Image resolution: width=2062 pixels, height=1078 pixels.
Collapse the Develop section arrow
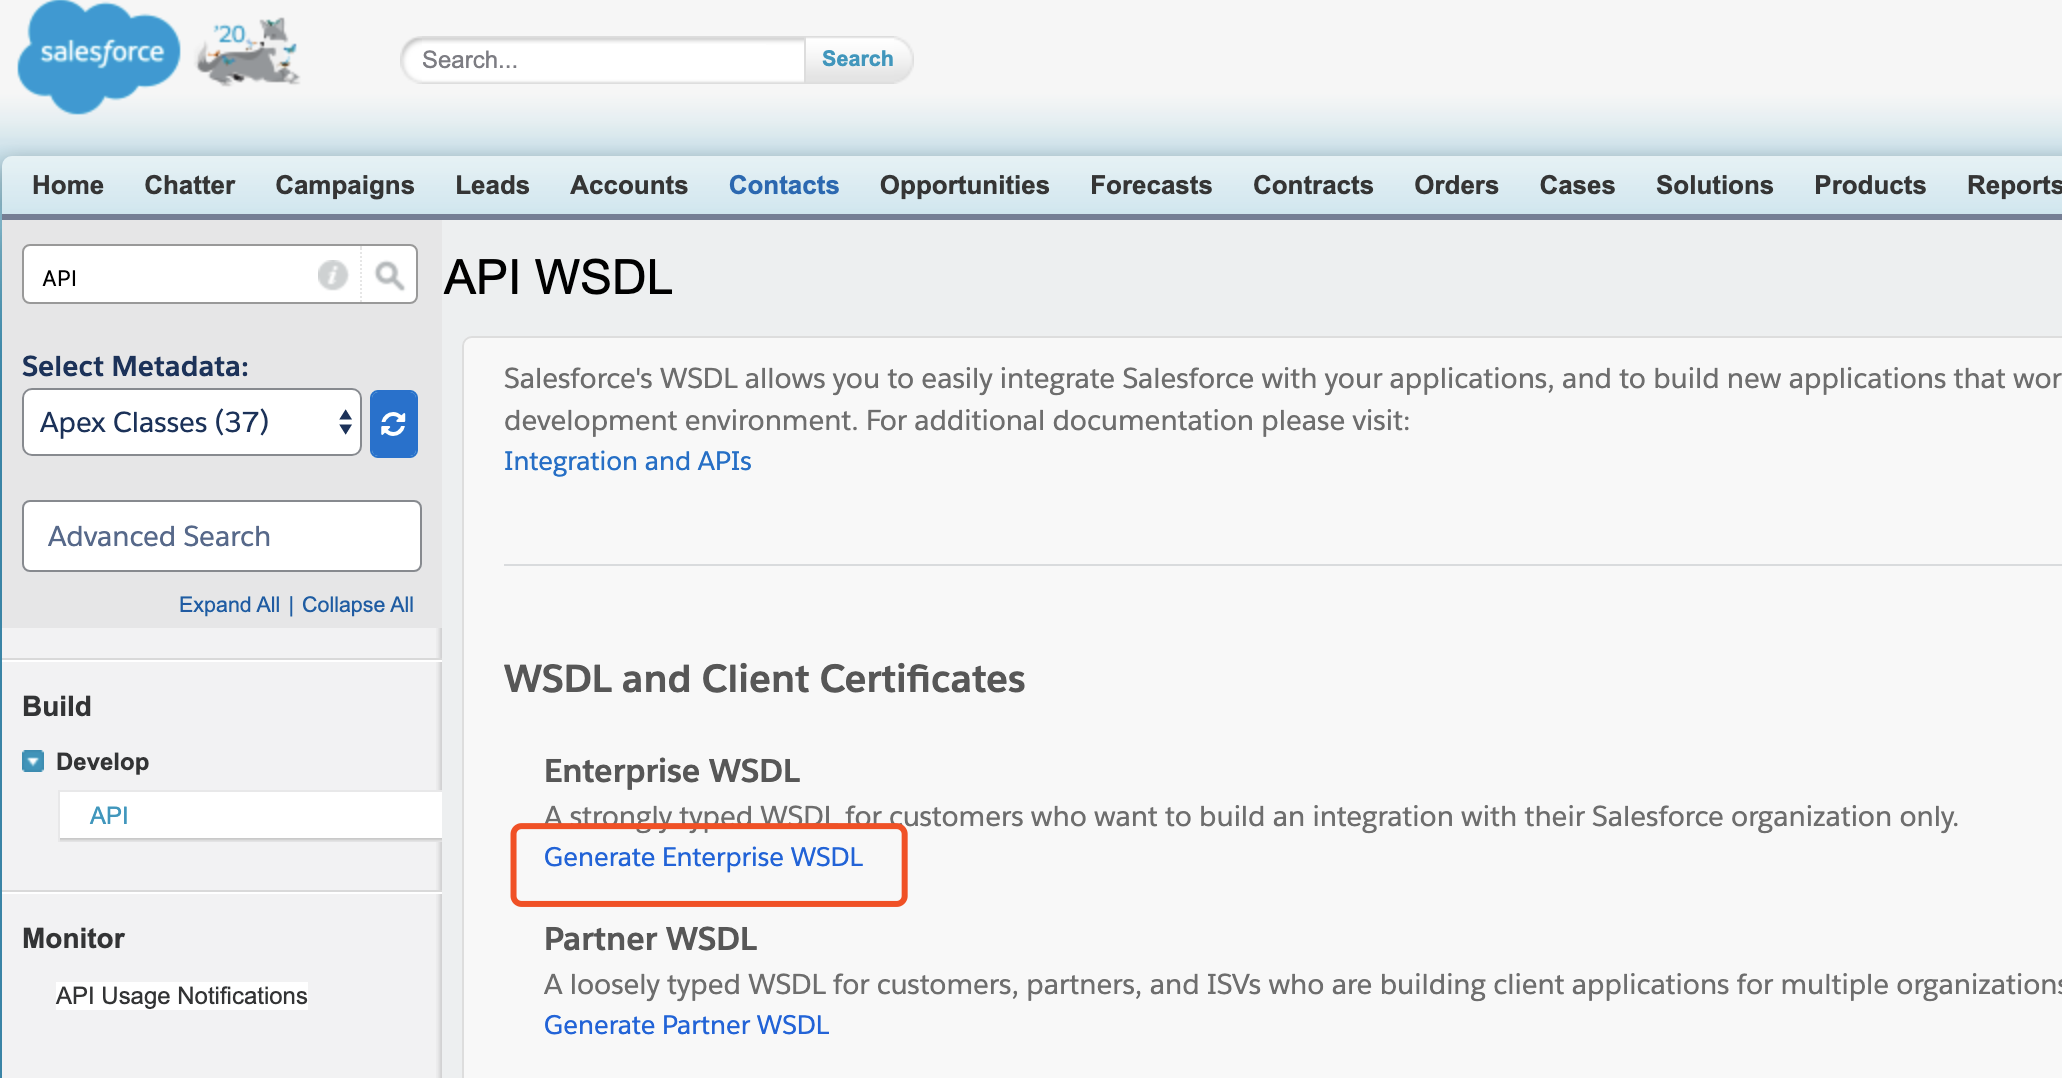tap(33, 762)
